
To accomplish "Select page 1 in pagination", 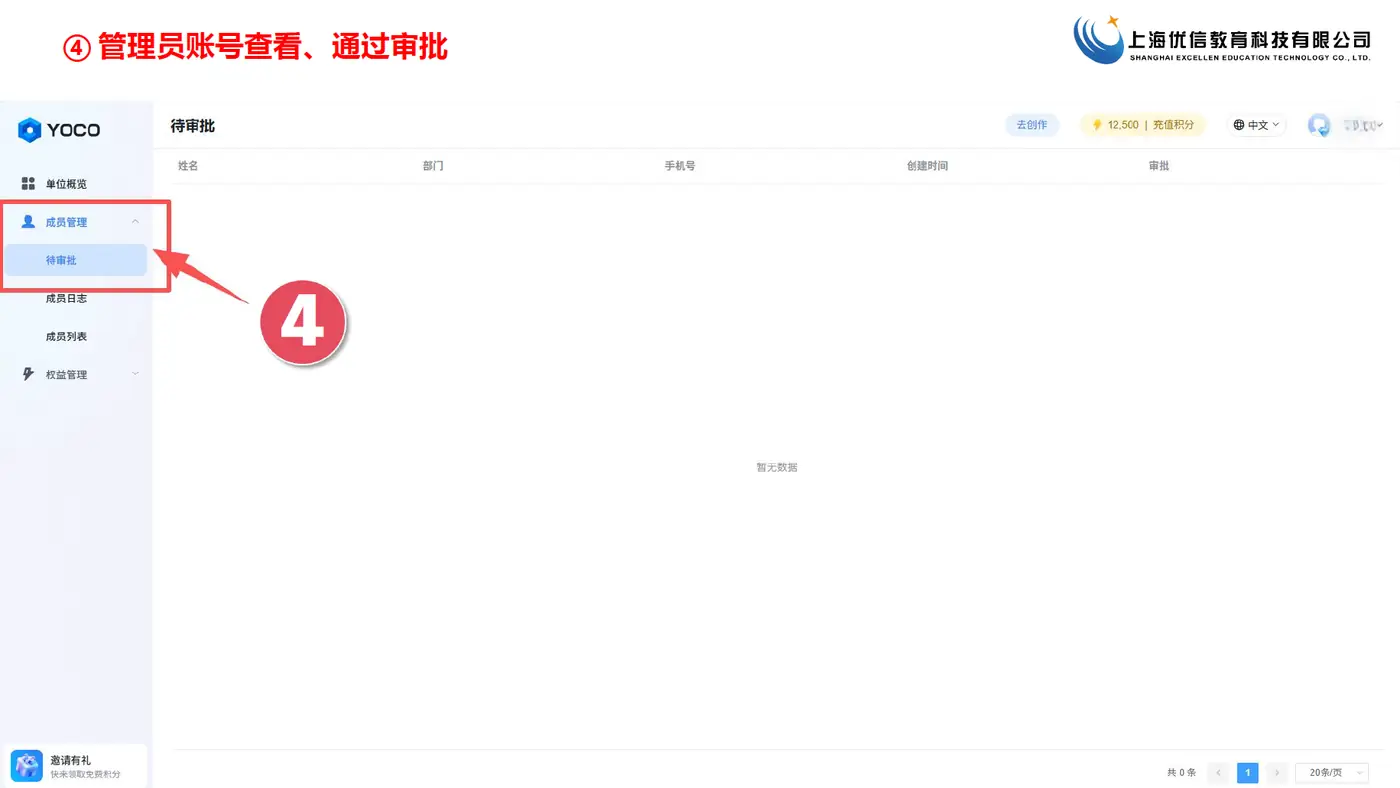I will coord(1247,772).
